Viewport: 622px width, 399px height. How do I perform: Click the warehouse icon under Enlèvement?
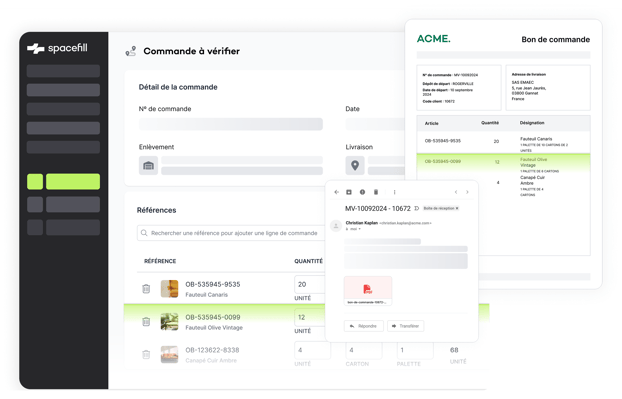tap(148, 165)
